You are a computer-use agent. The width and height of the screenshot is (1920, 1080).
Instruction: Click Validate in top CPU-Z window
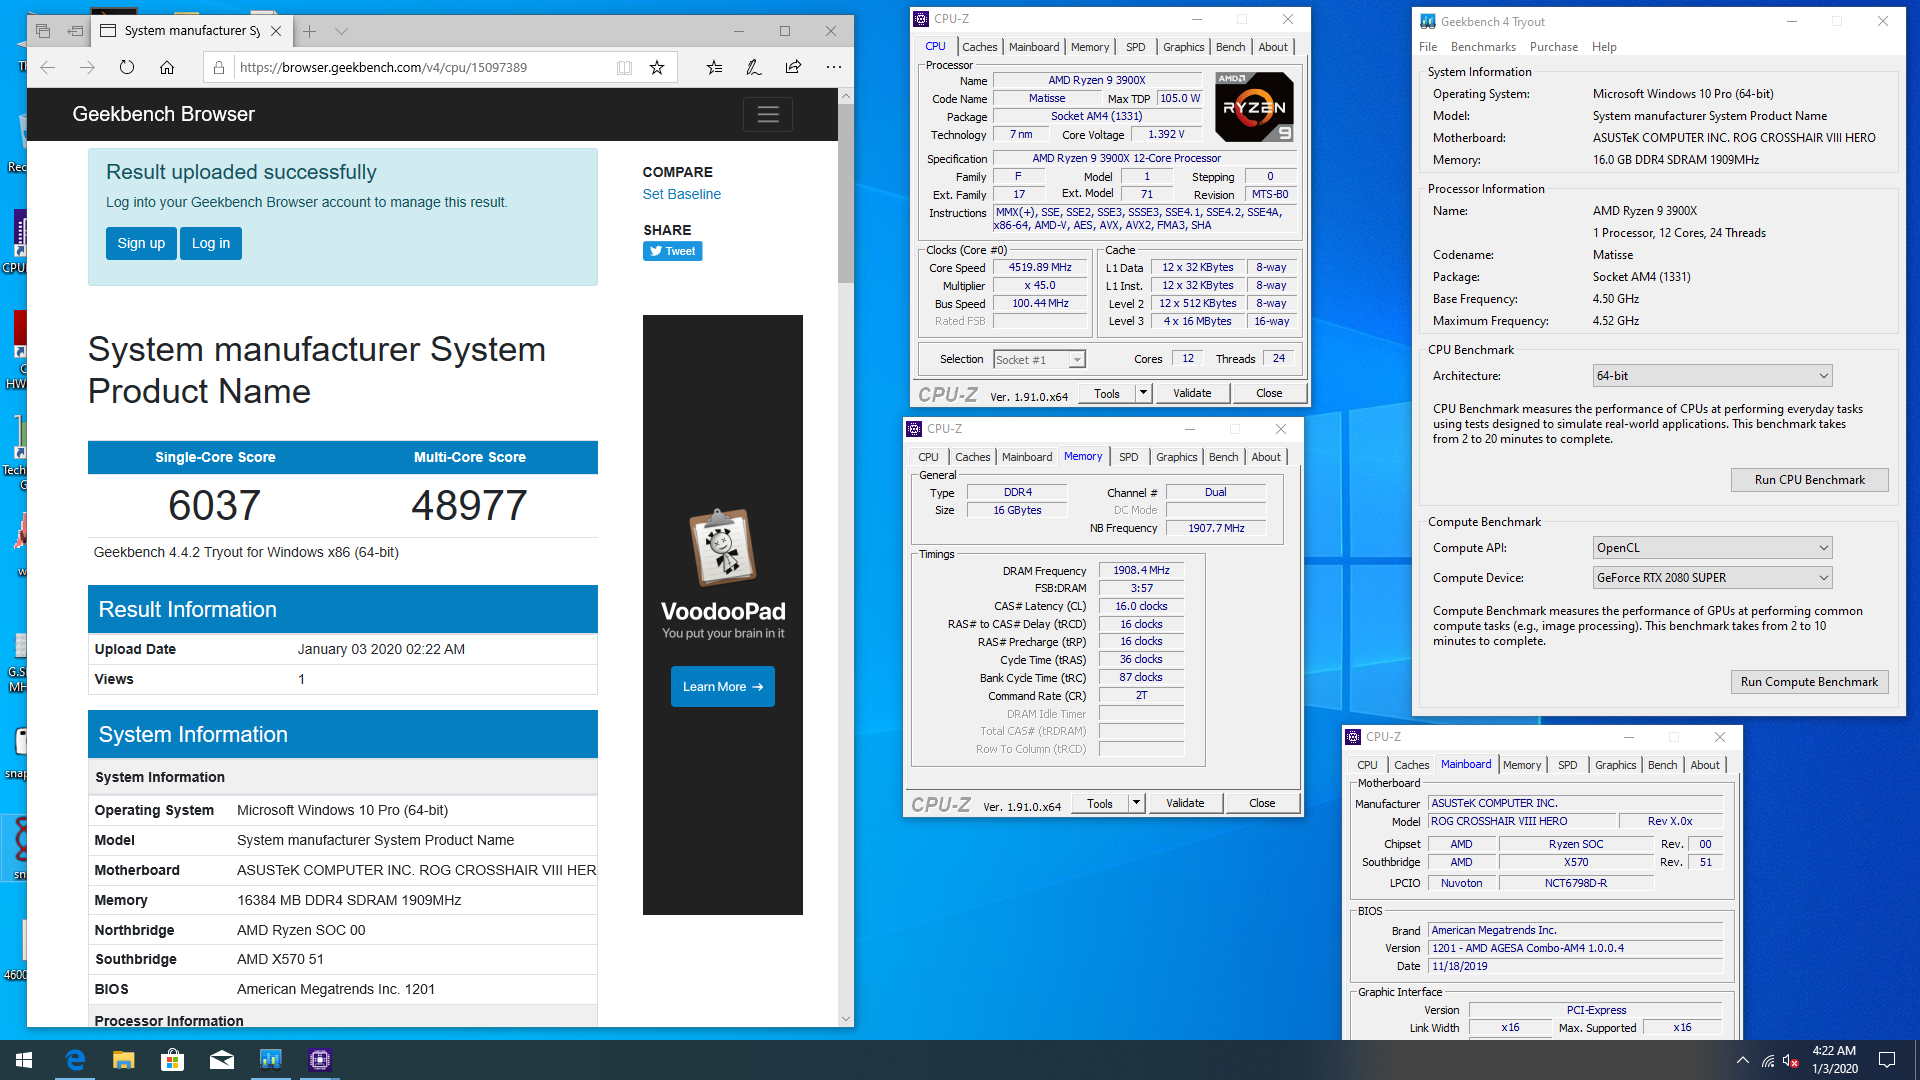coord(1191,393)
